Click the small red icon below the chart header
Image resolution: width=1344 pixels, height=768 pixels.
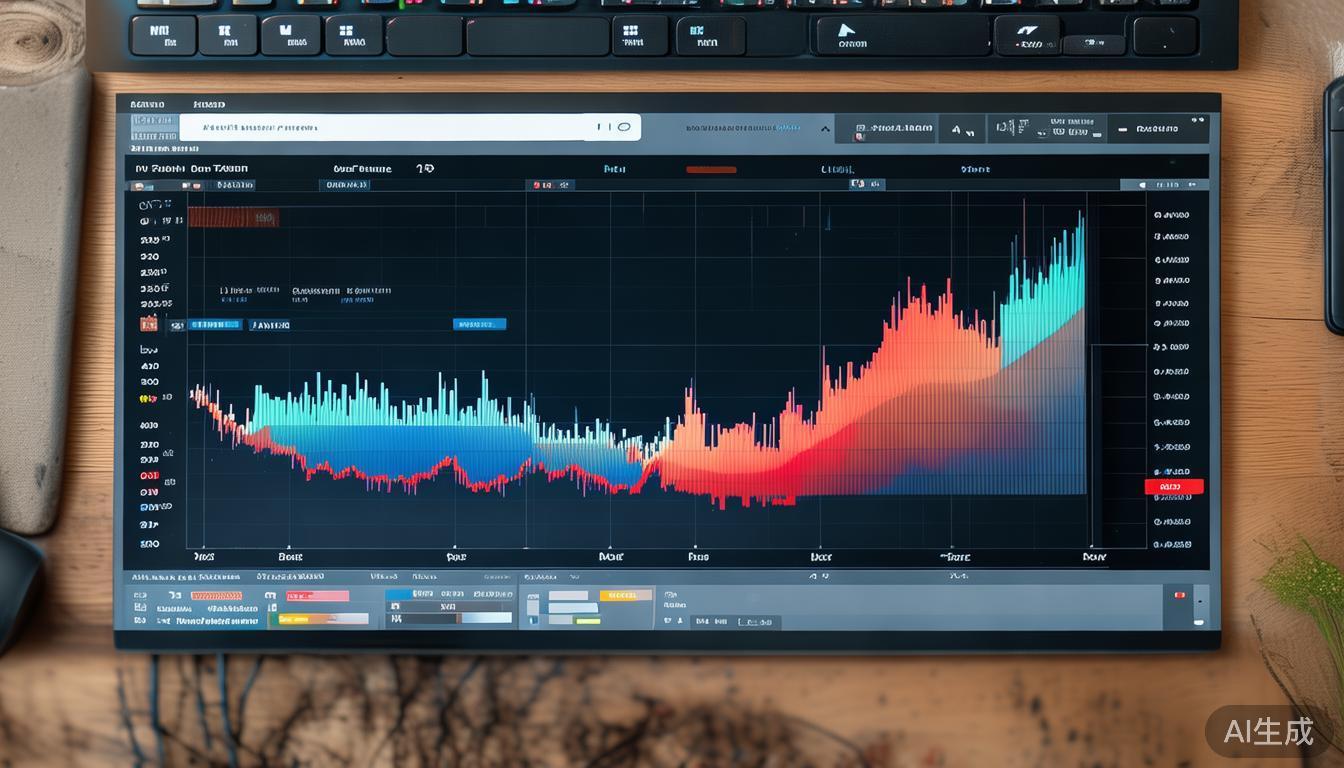[537, 185]
